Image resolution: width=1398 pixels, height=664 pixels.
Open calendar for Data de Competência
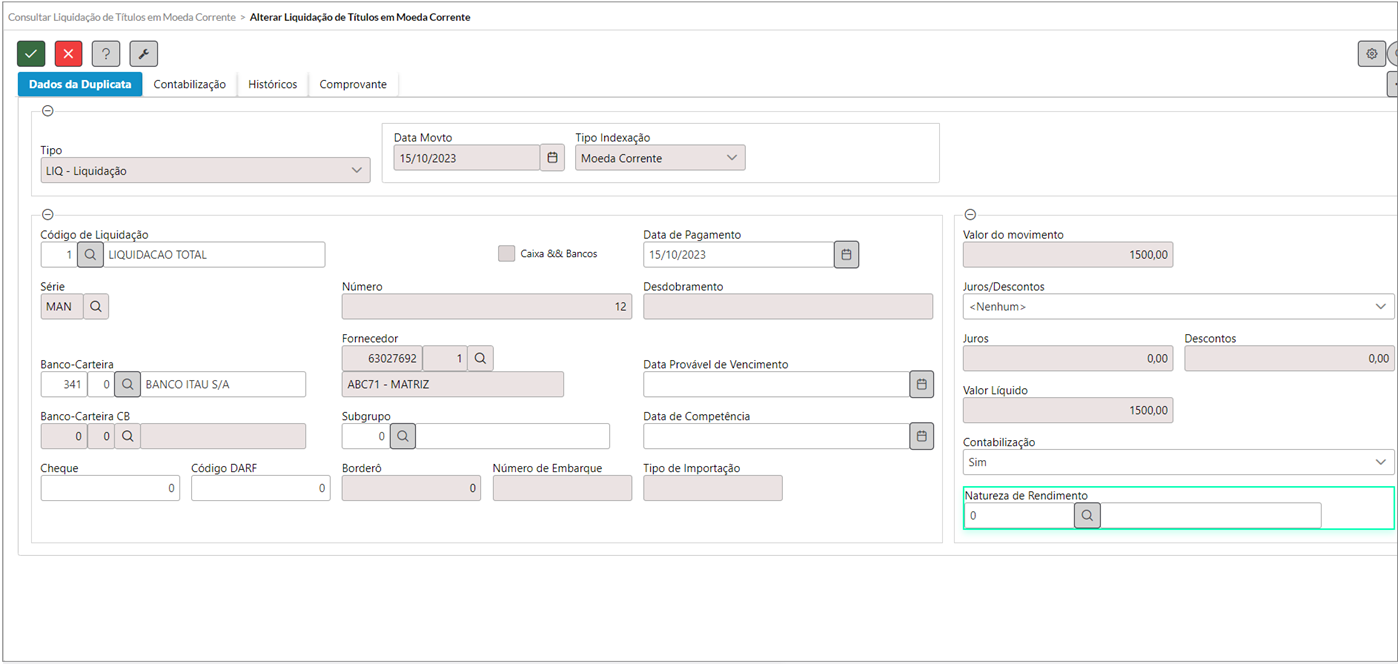click(x=921, y=436)
